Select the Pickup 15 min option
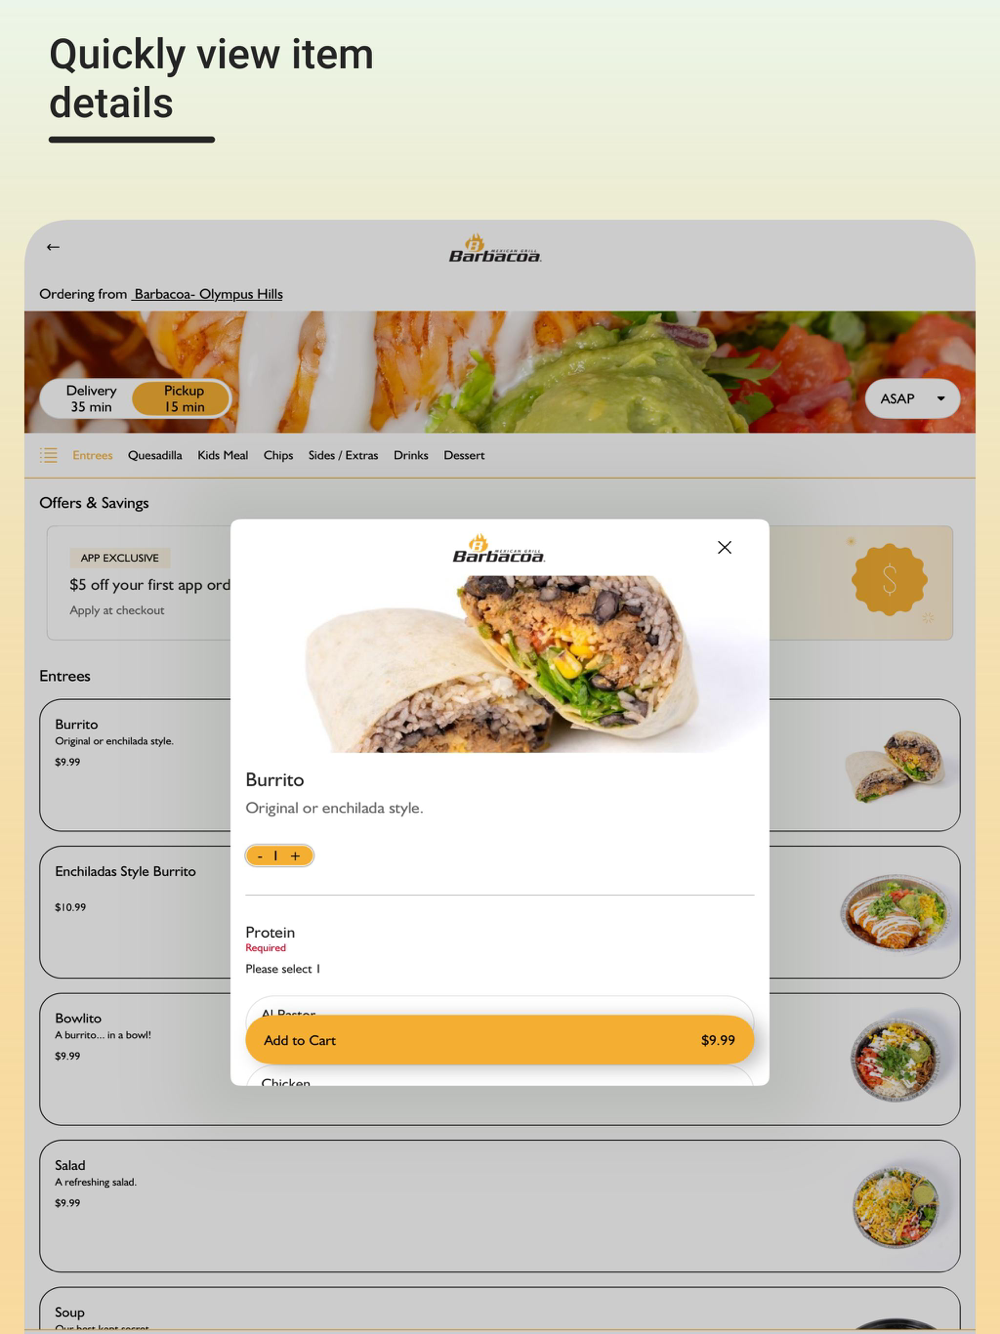1000x1334 pixels. coord(184,399)
